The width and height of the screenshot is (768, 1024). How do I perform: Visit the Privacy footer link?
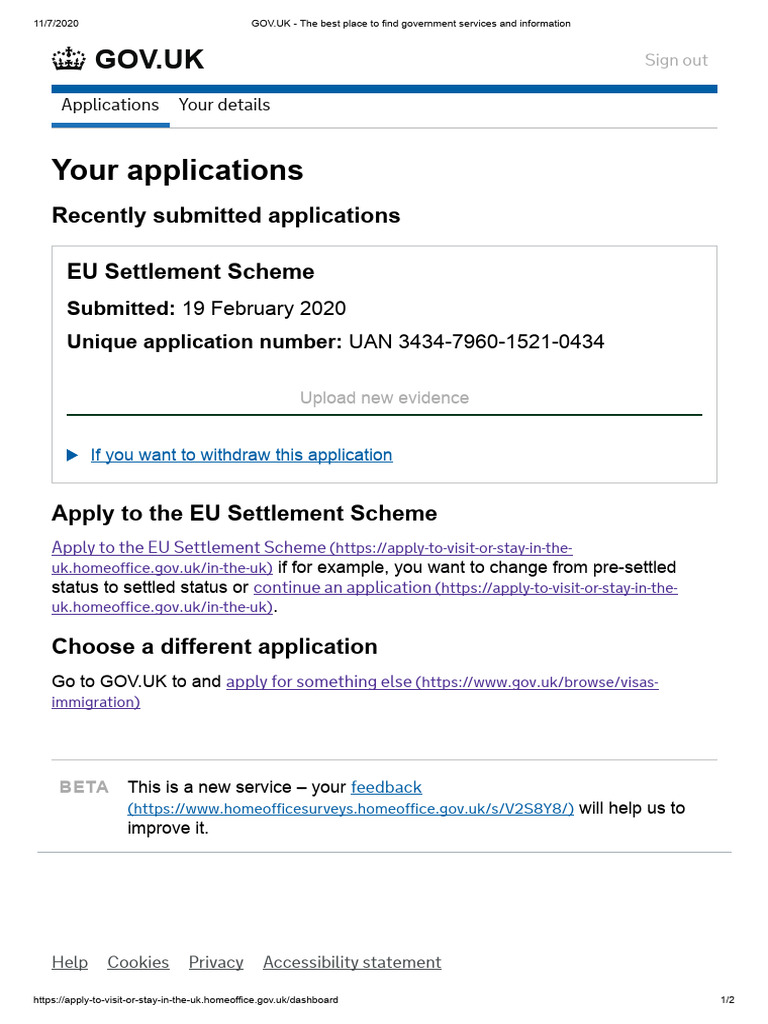point(216,962)
